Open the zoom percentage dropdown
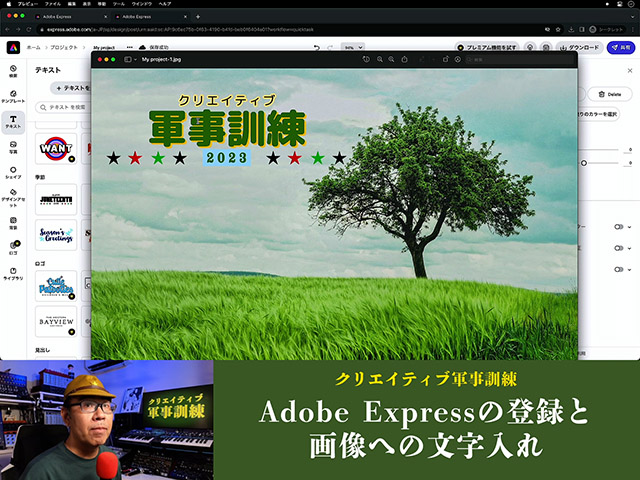 [x=353, y=47]
